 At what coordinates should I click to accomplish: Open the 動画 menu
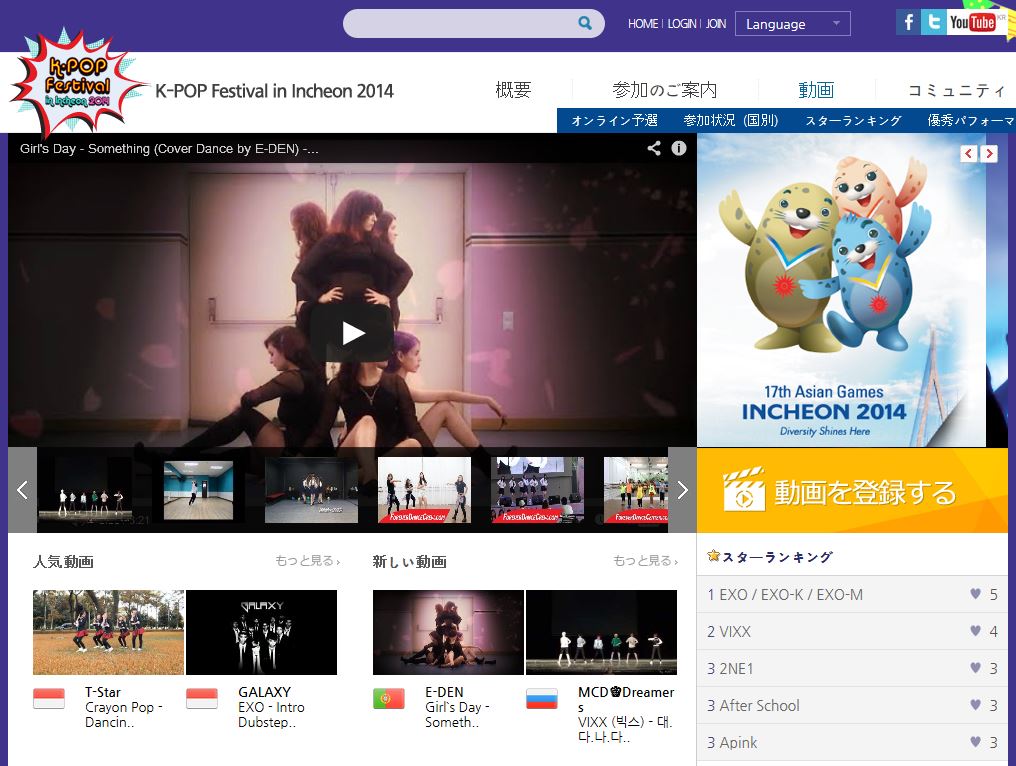click(x=816, y=90)
